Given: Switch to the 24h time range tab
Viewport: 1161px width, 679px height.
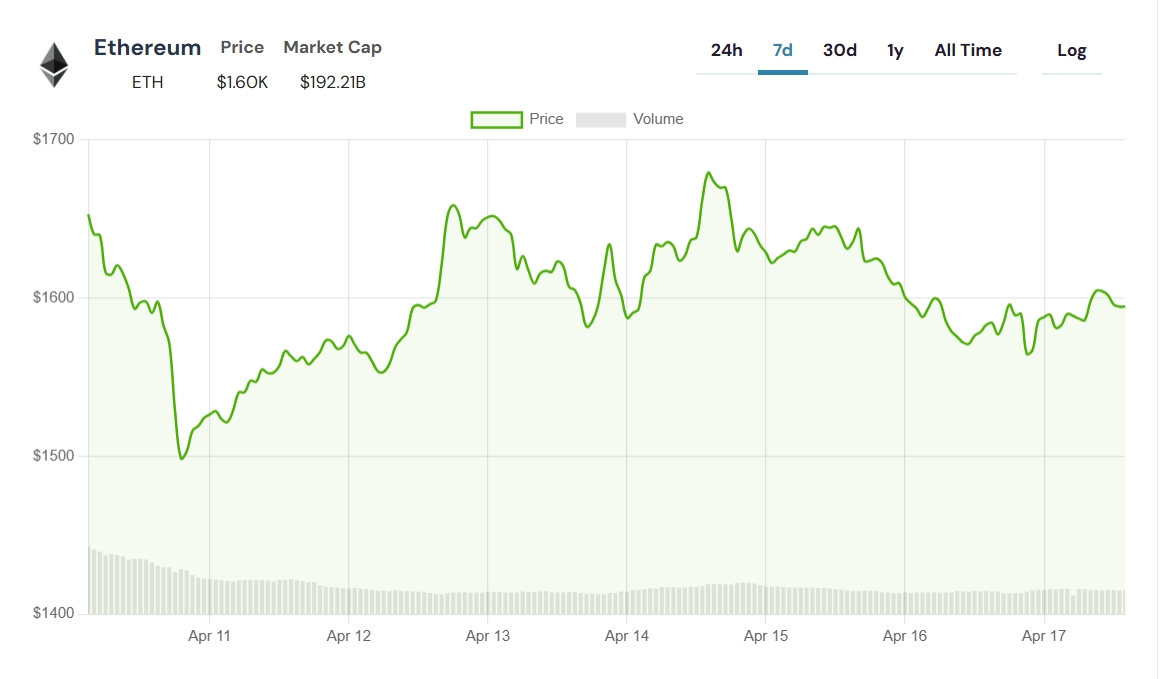Looking at the screenshot, I should click(x=726, y=50).
